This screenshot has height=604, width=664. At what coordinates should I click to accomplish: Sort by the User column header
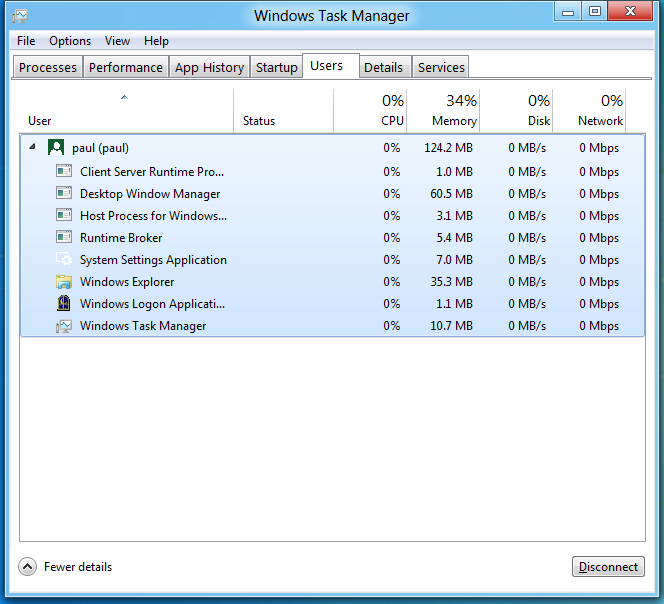pyautogui.click(x=126, y=111)
